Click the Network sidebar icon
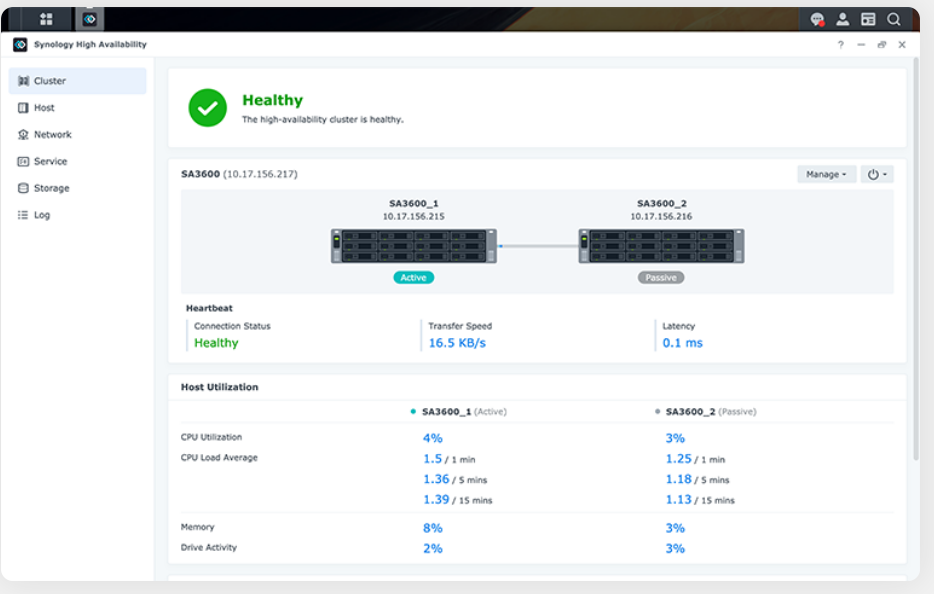 [x=23, y=135]
